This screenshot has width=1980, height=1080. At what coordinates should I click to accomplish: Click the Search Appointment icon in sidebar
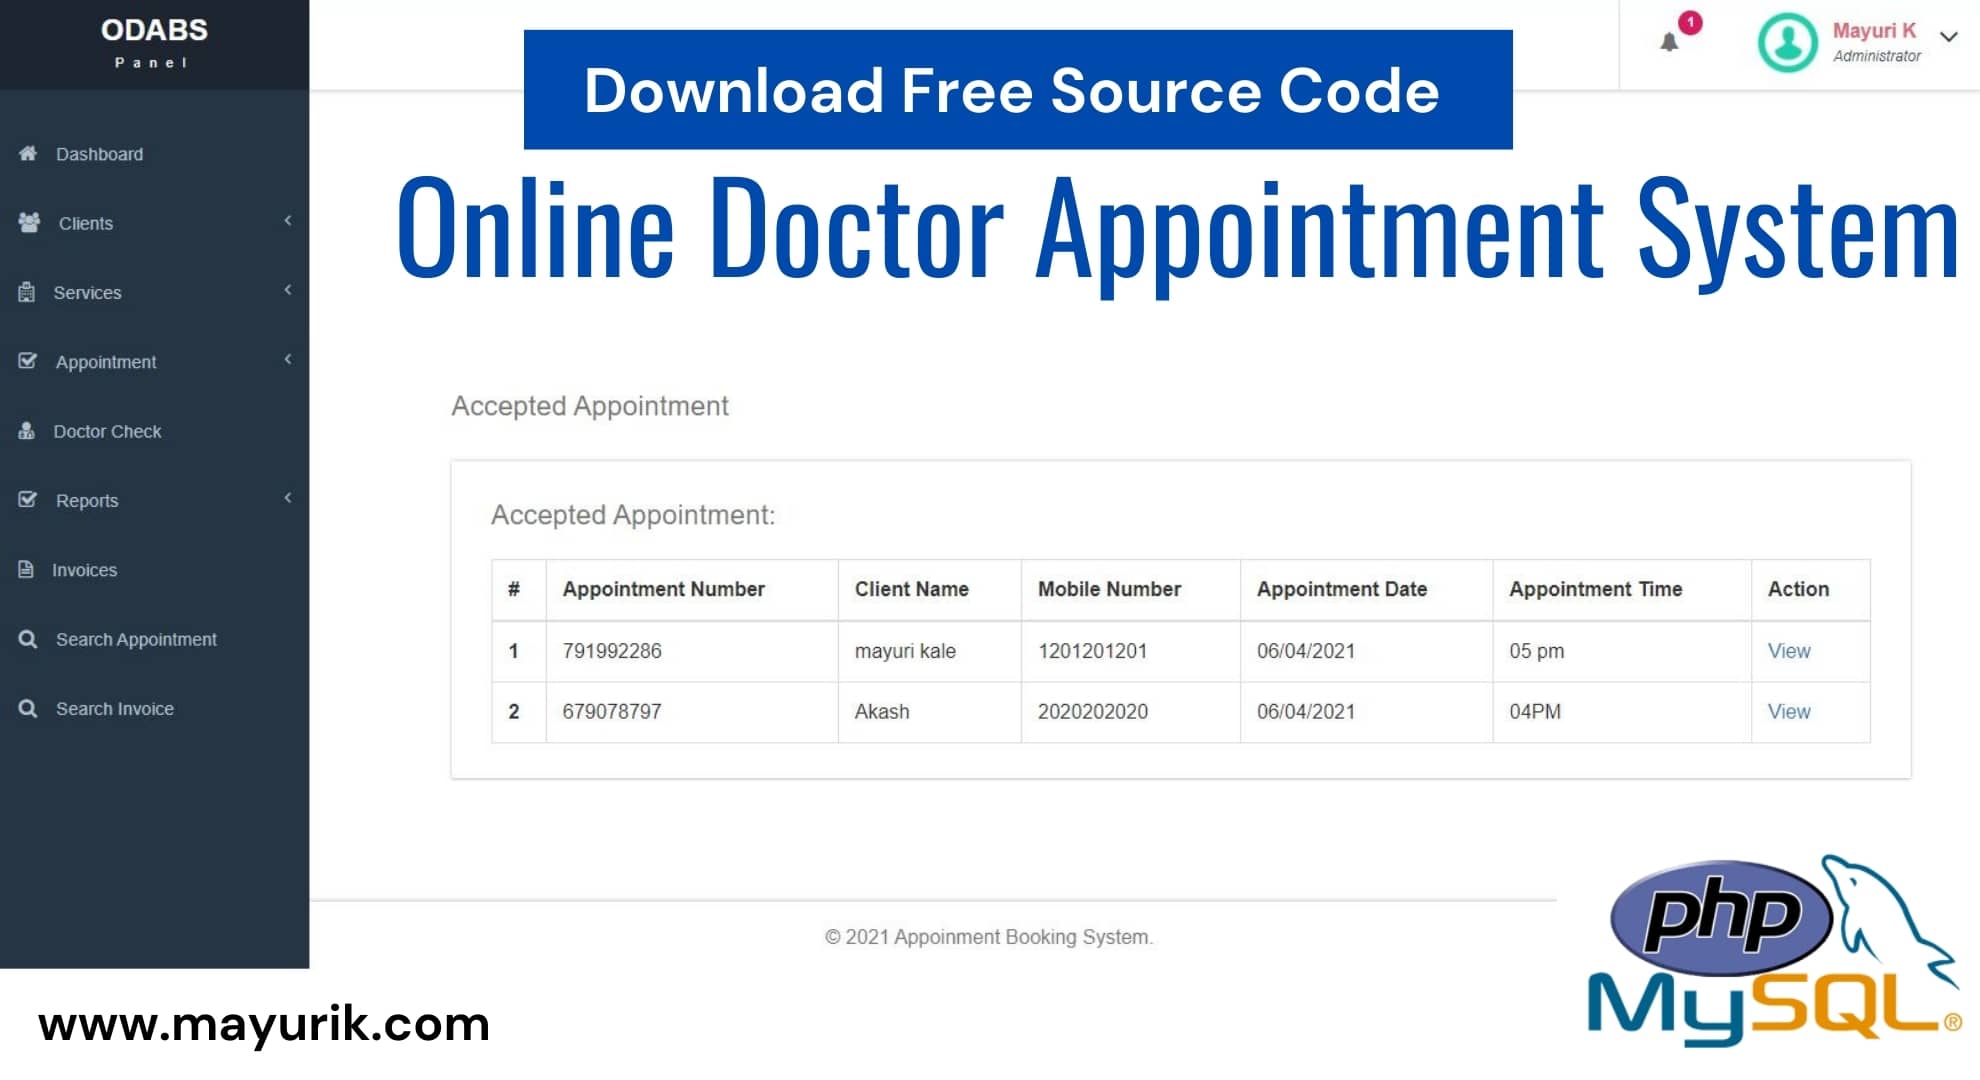click(29, 638)
